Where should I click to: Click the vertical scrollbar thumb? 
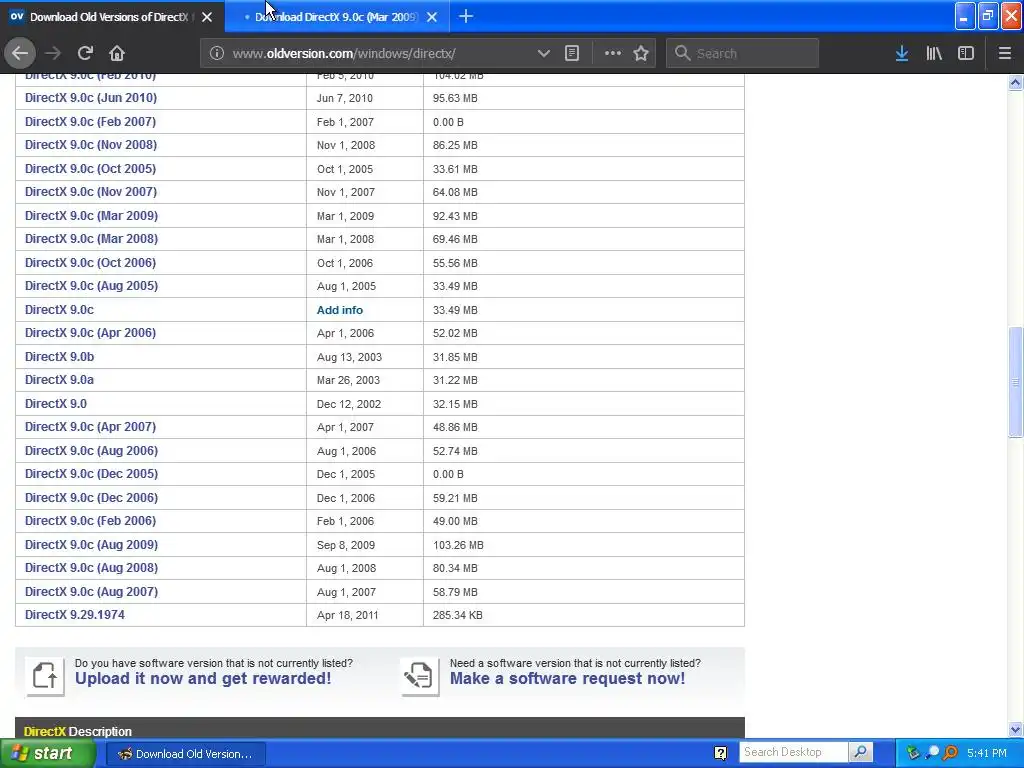tap(1016, 382)
